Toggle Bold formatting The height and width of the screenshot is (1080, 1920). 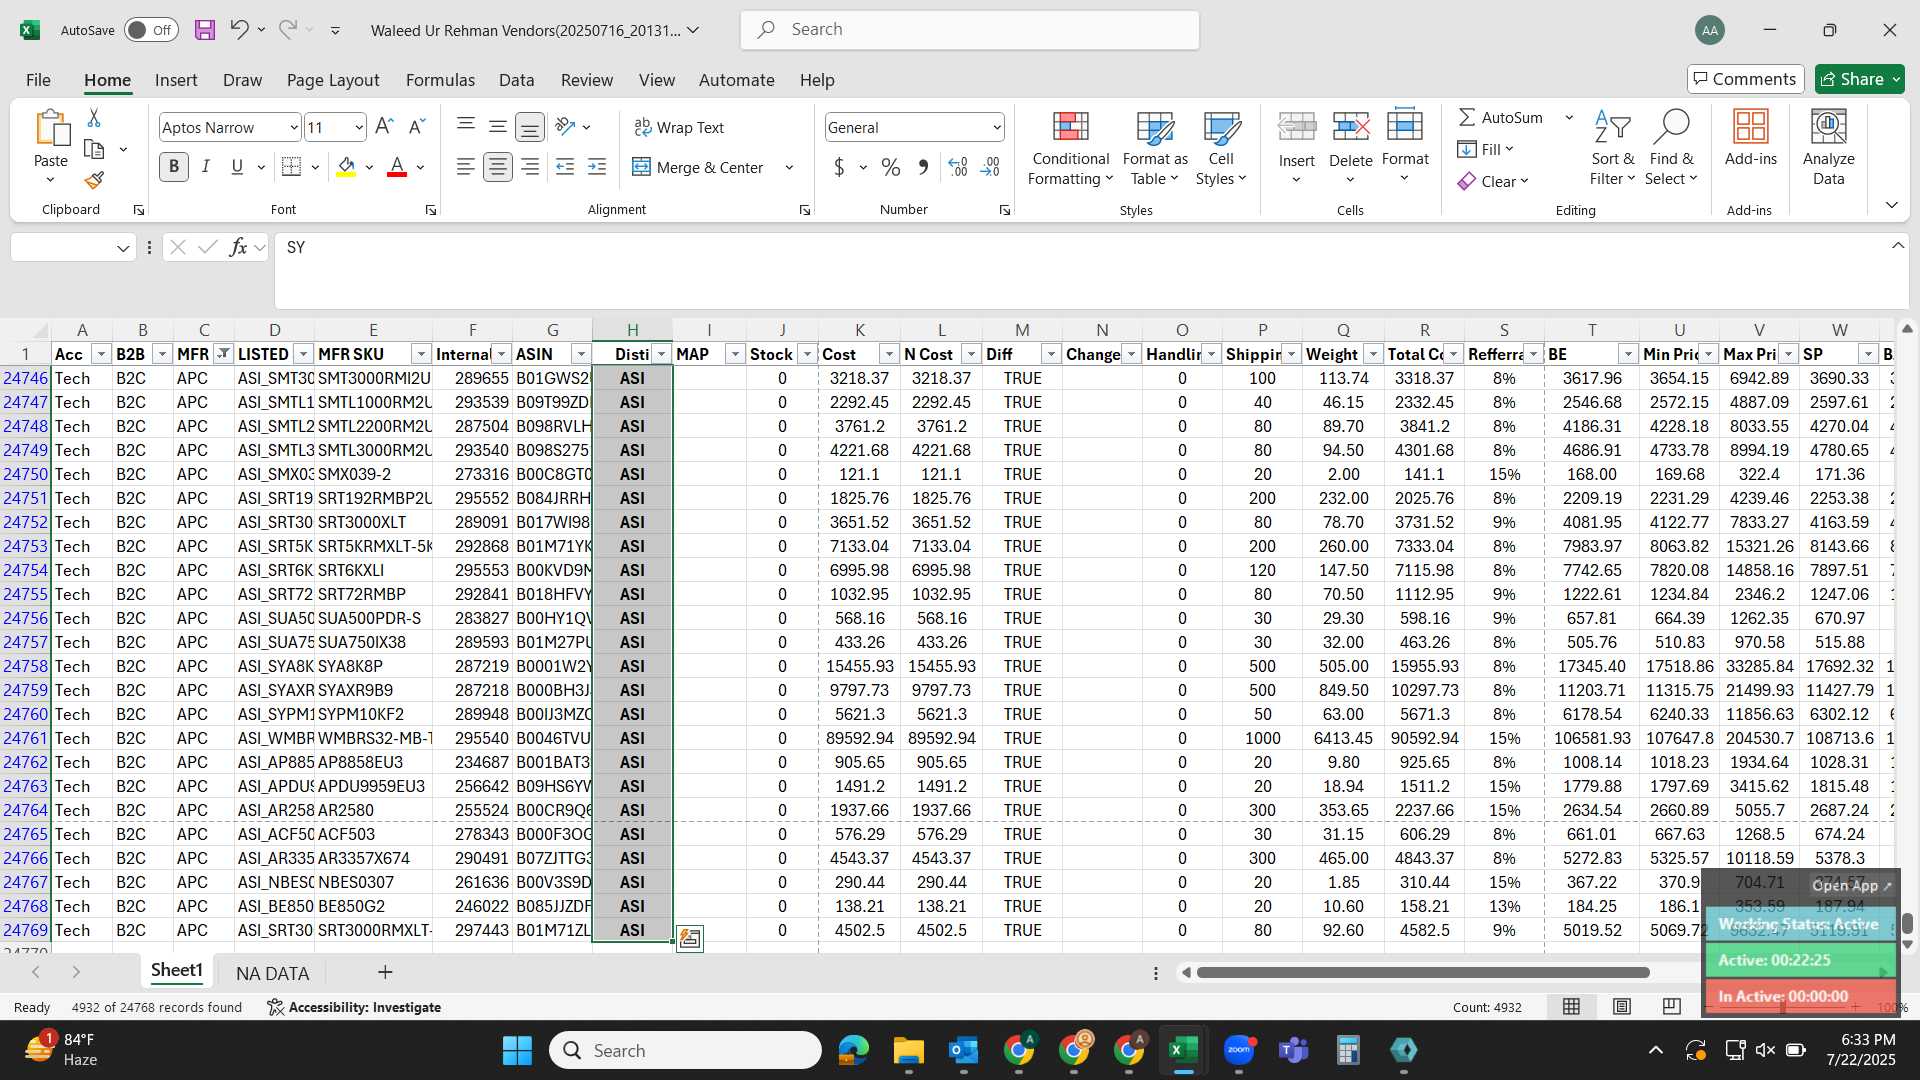pos(174,167)
